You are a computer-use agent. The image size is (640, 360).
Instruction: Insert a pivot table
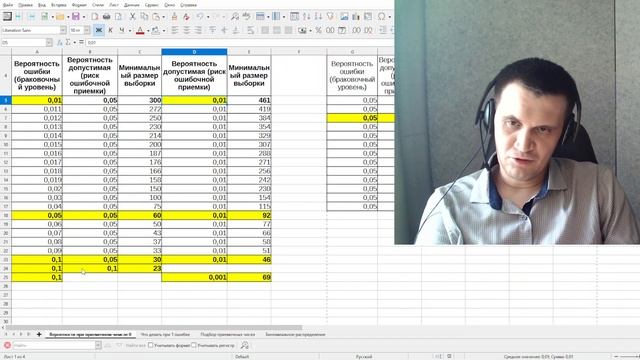pyautogui.click(x=368, y=17)
